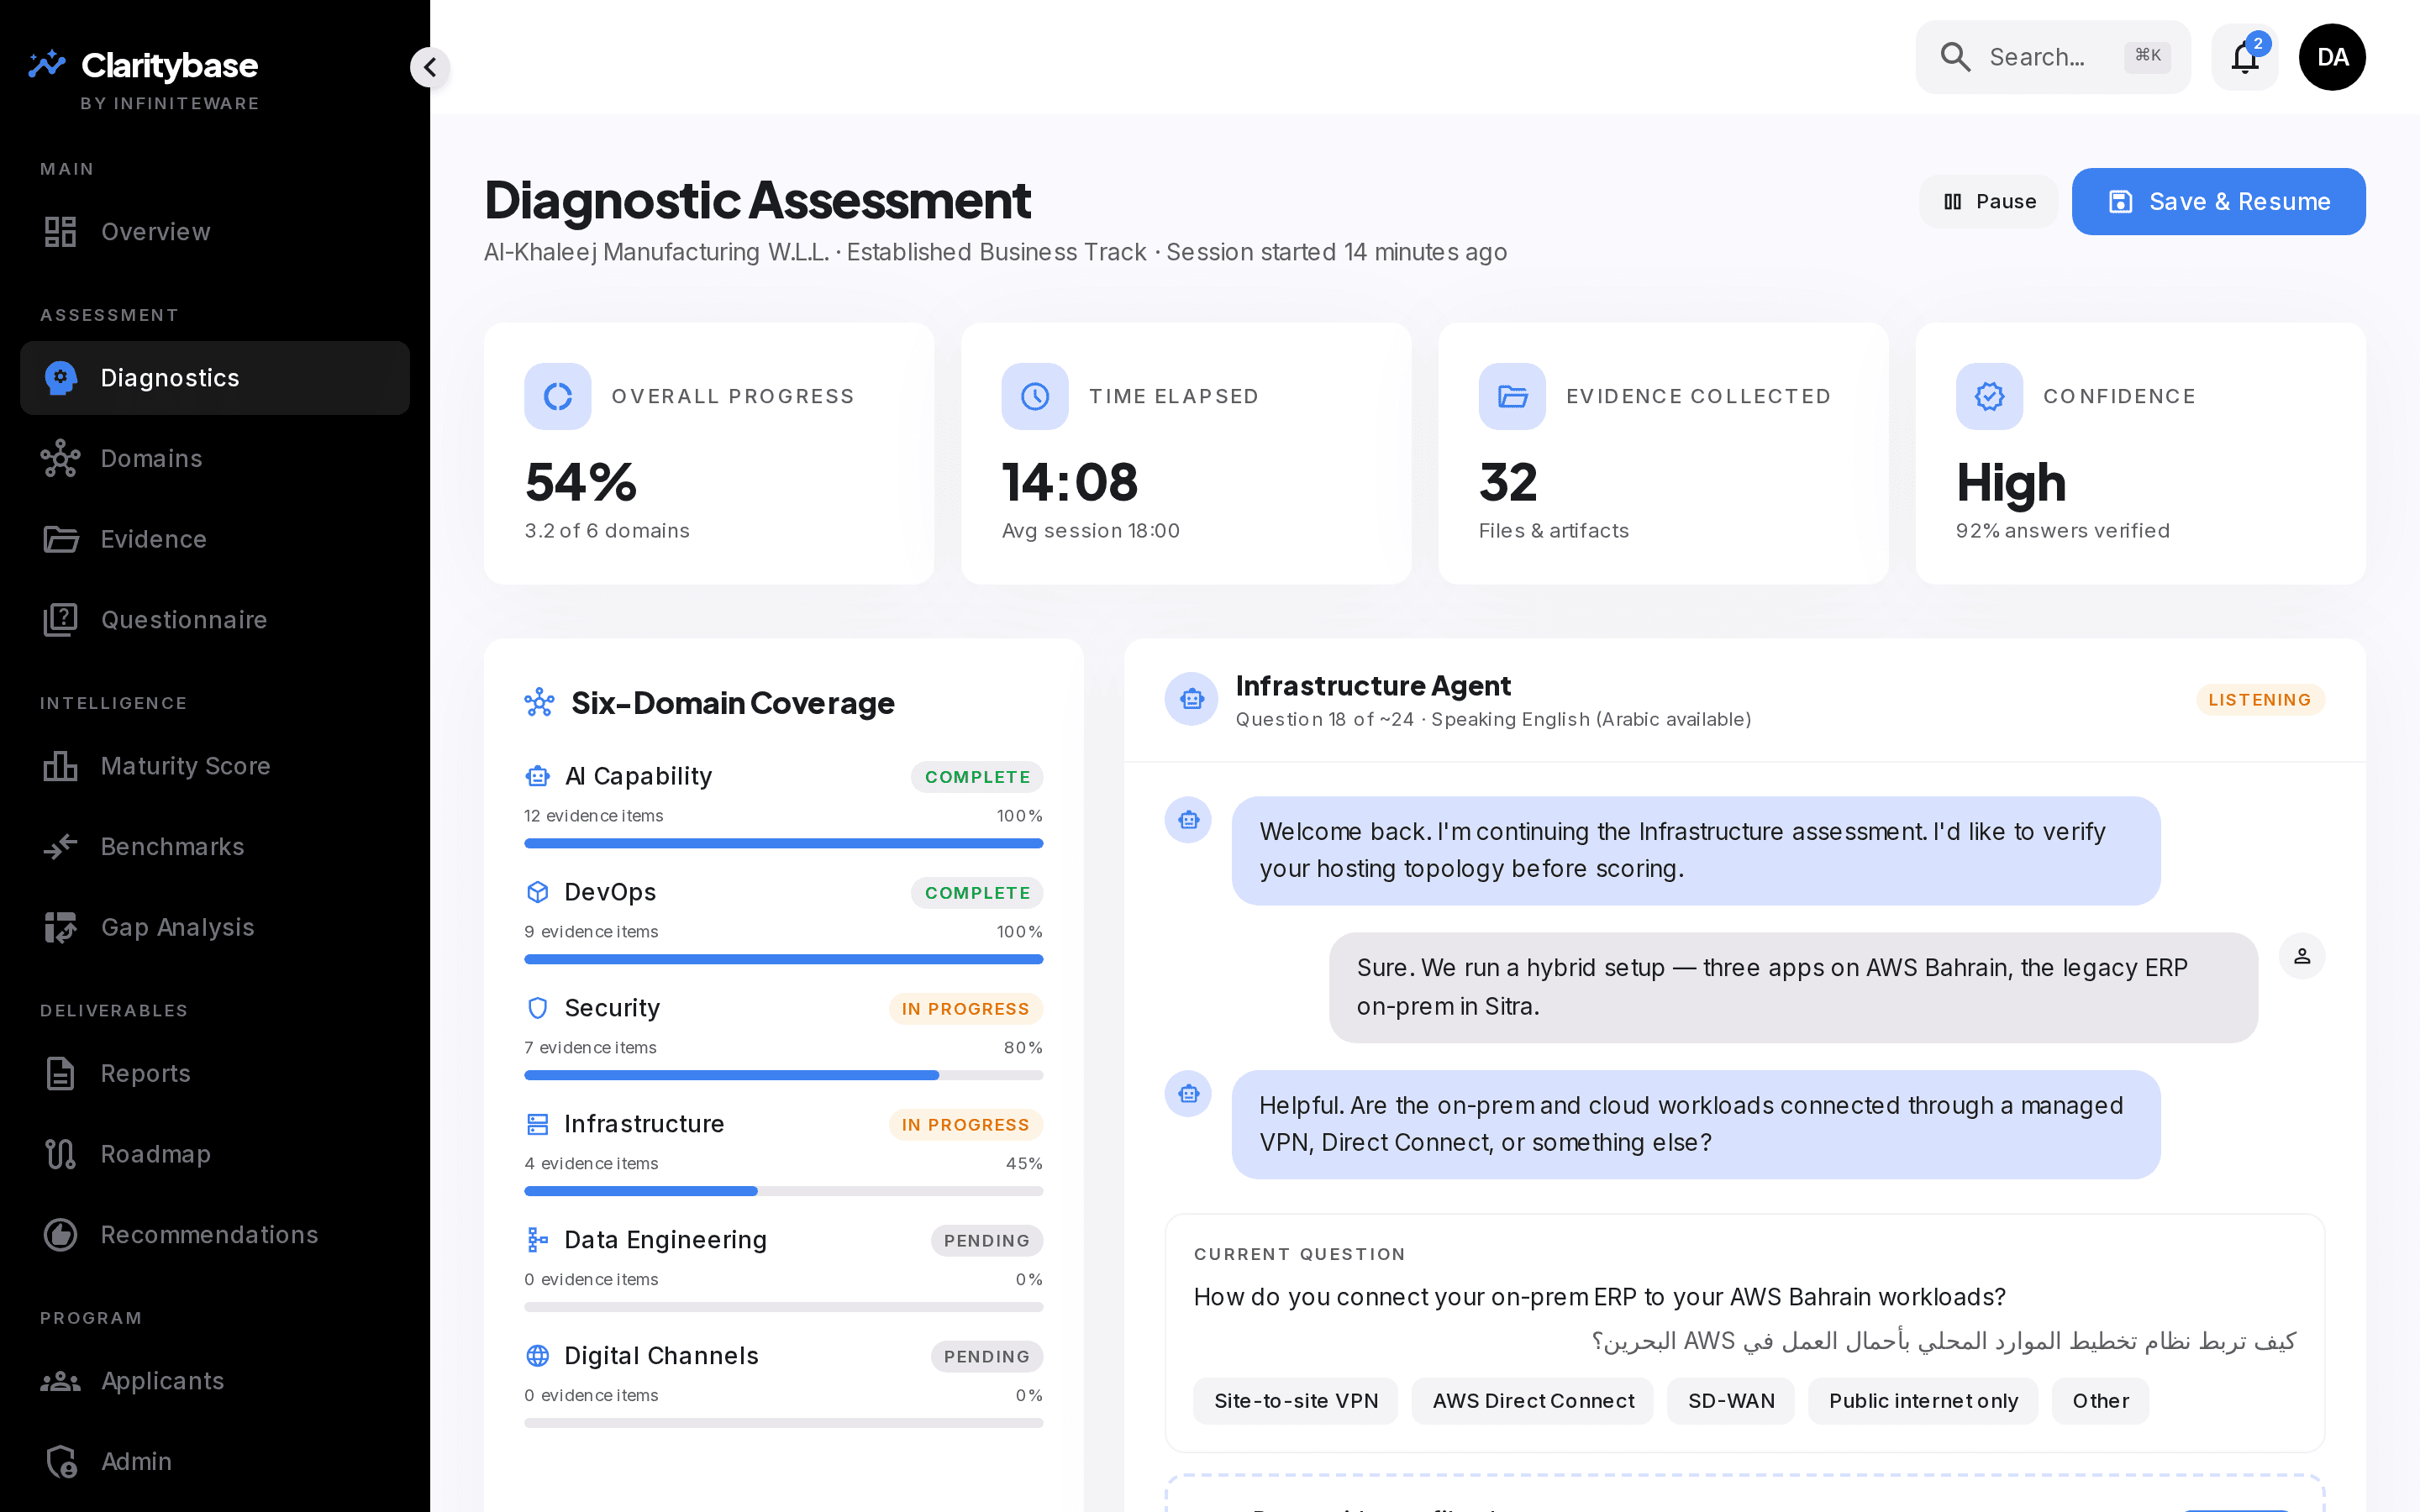
Task: Choose Public internet only answer
Action: (x=1923, y=1401)
